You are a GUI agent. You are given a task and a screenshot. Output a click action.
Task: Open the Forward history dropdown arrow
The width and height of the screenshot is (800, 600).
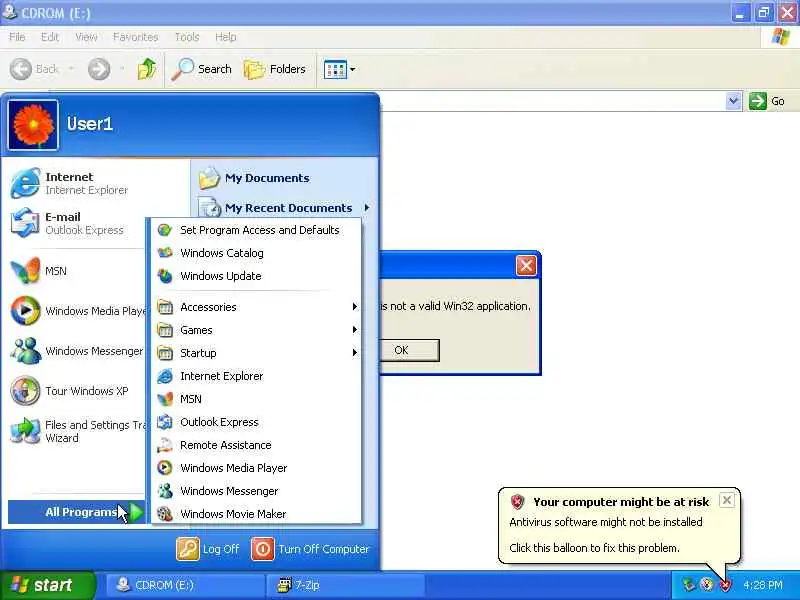122,69
